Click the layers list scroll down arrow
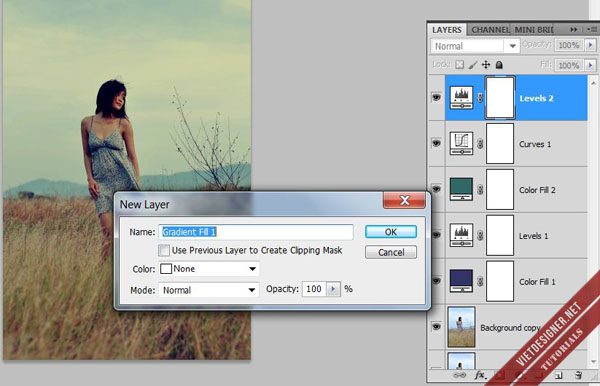600x386 pixels. tap(593, 361)
